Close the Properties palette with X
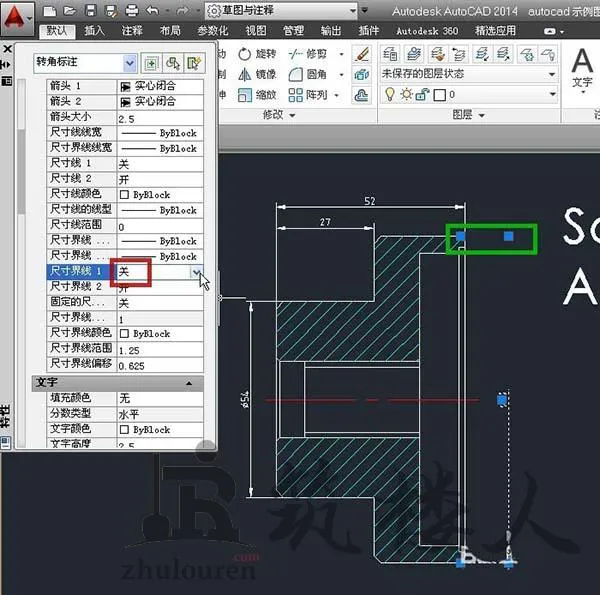This screenshot has width=600, height=595. pyautogui.click(x=7, y=49)
